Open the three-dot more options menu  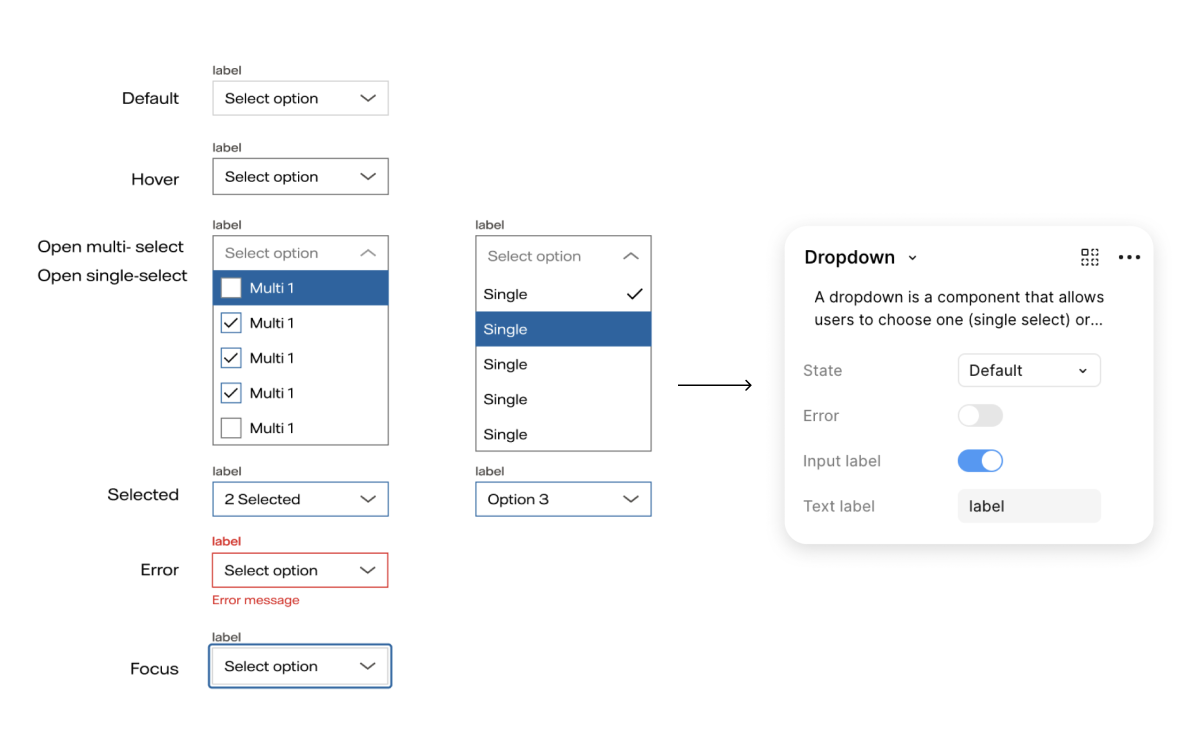(1129, 257)
